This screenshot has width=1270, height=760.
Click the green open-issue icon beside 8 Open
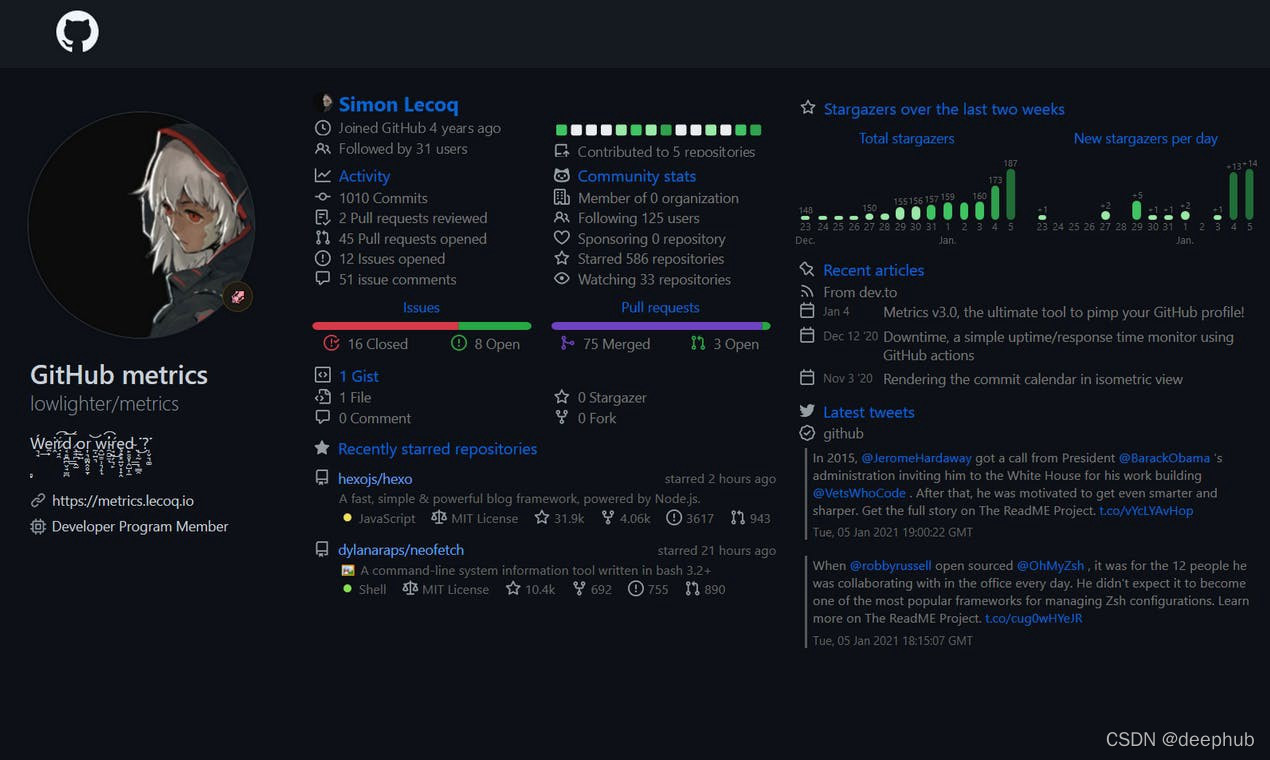point(459,343)
